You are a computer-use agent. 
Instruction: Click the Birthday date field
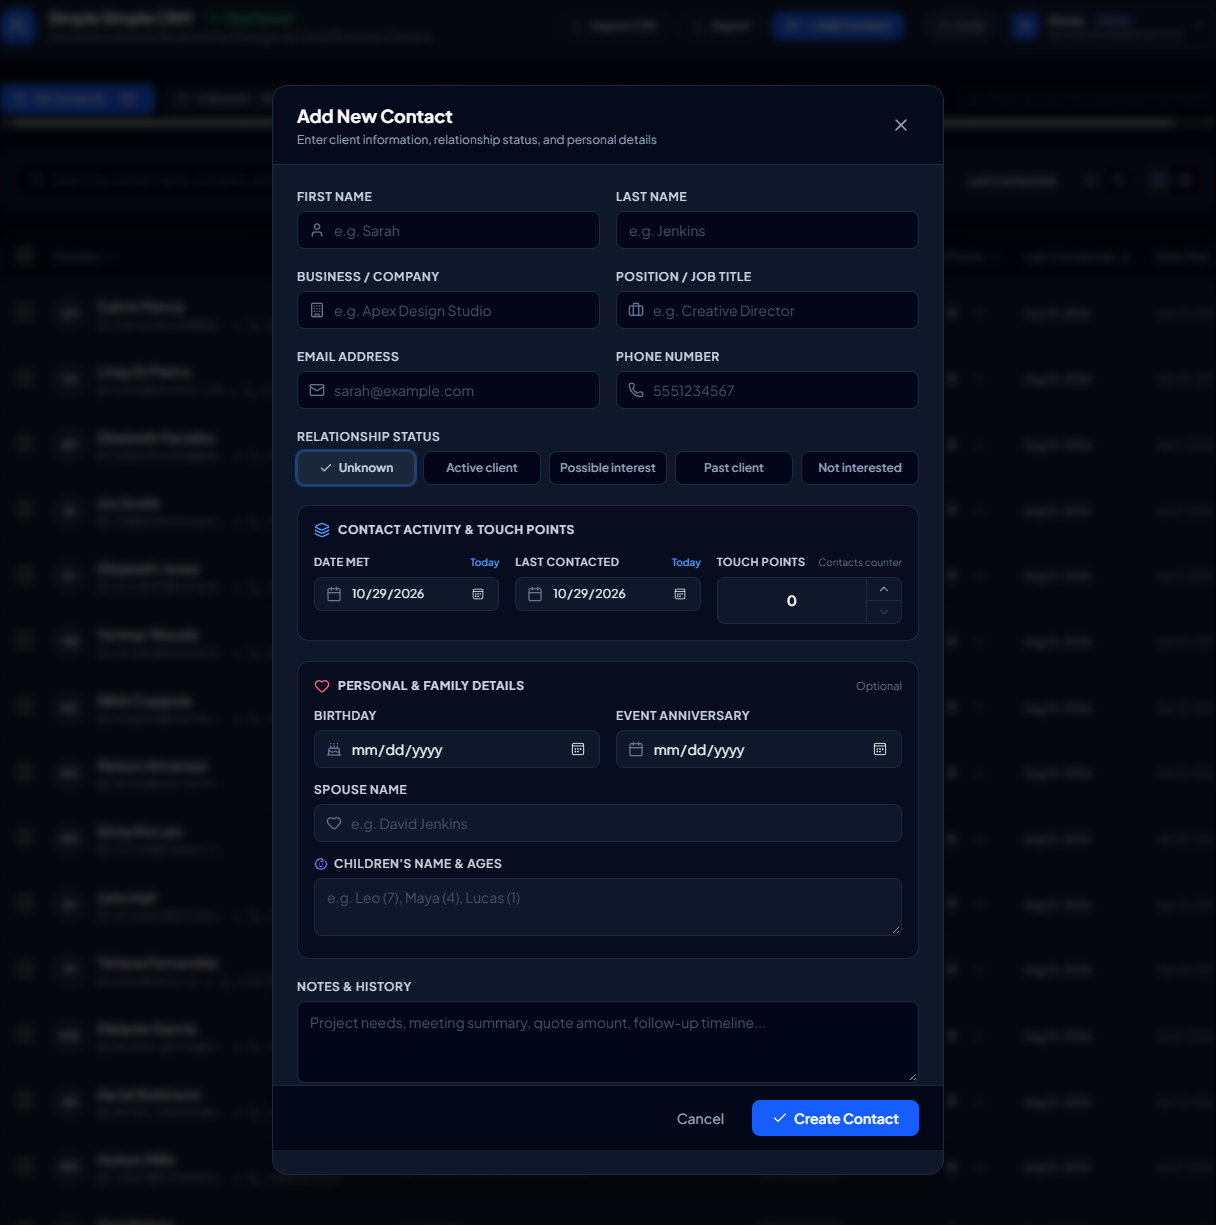click(x=457, y=749)
